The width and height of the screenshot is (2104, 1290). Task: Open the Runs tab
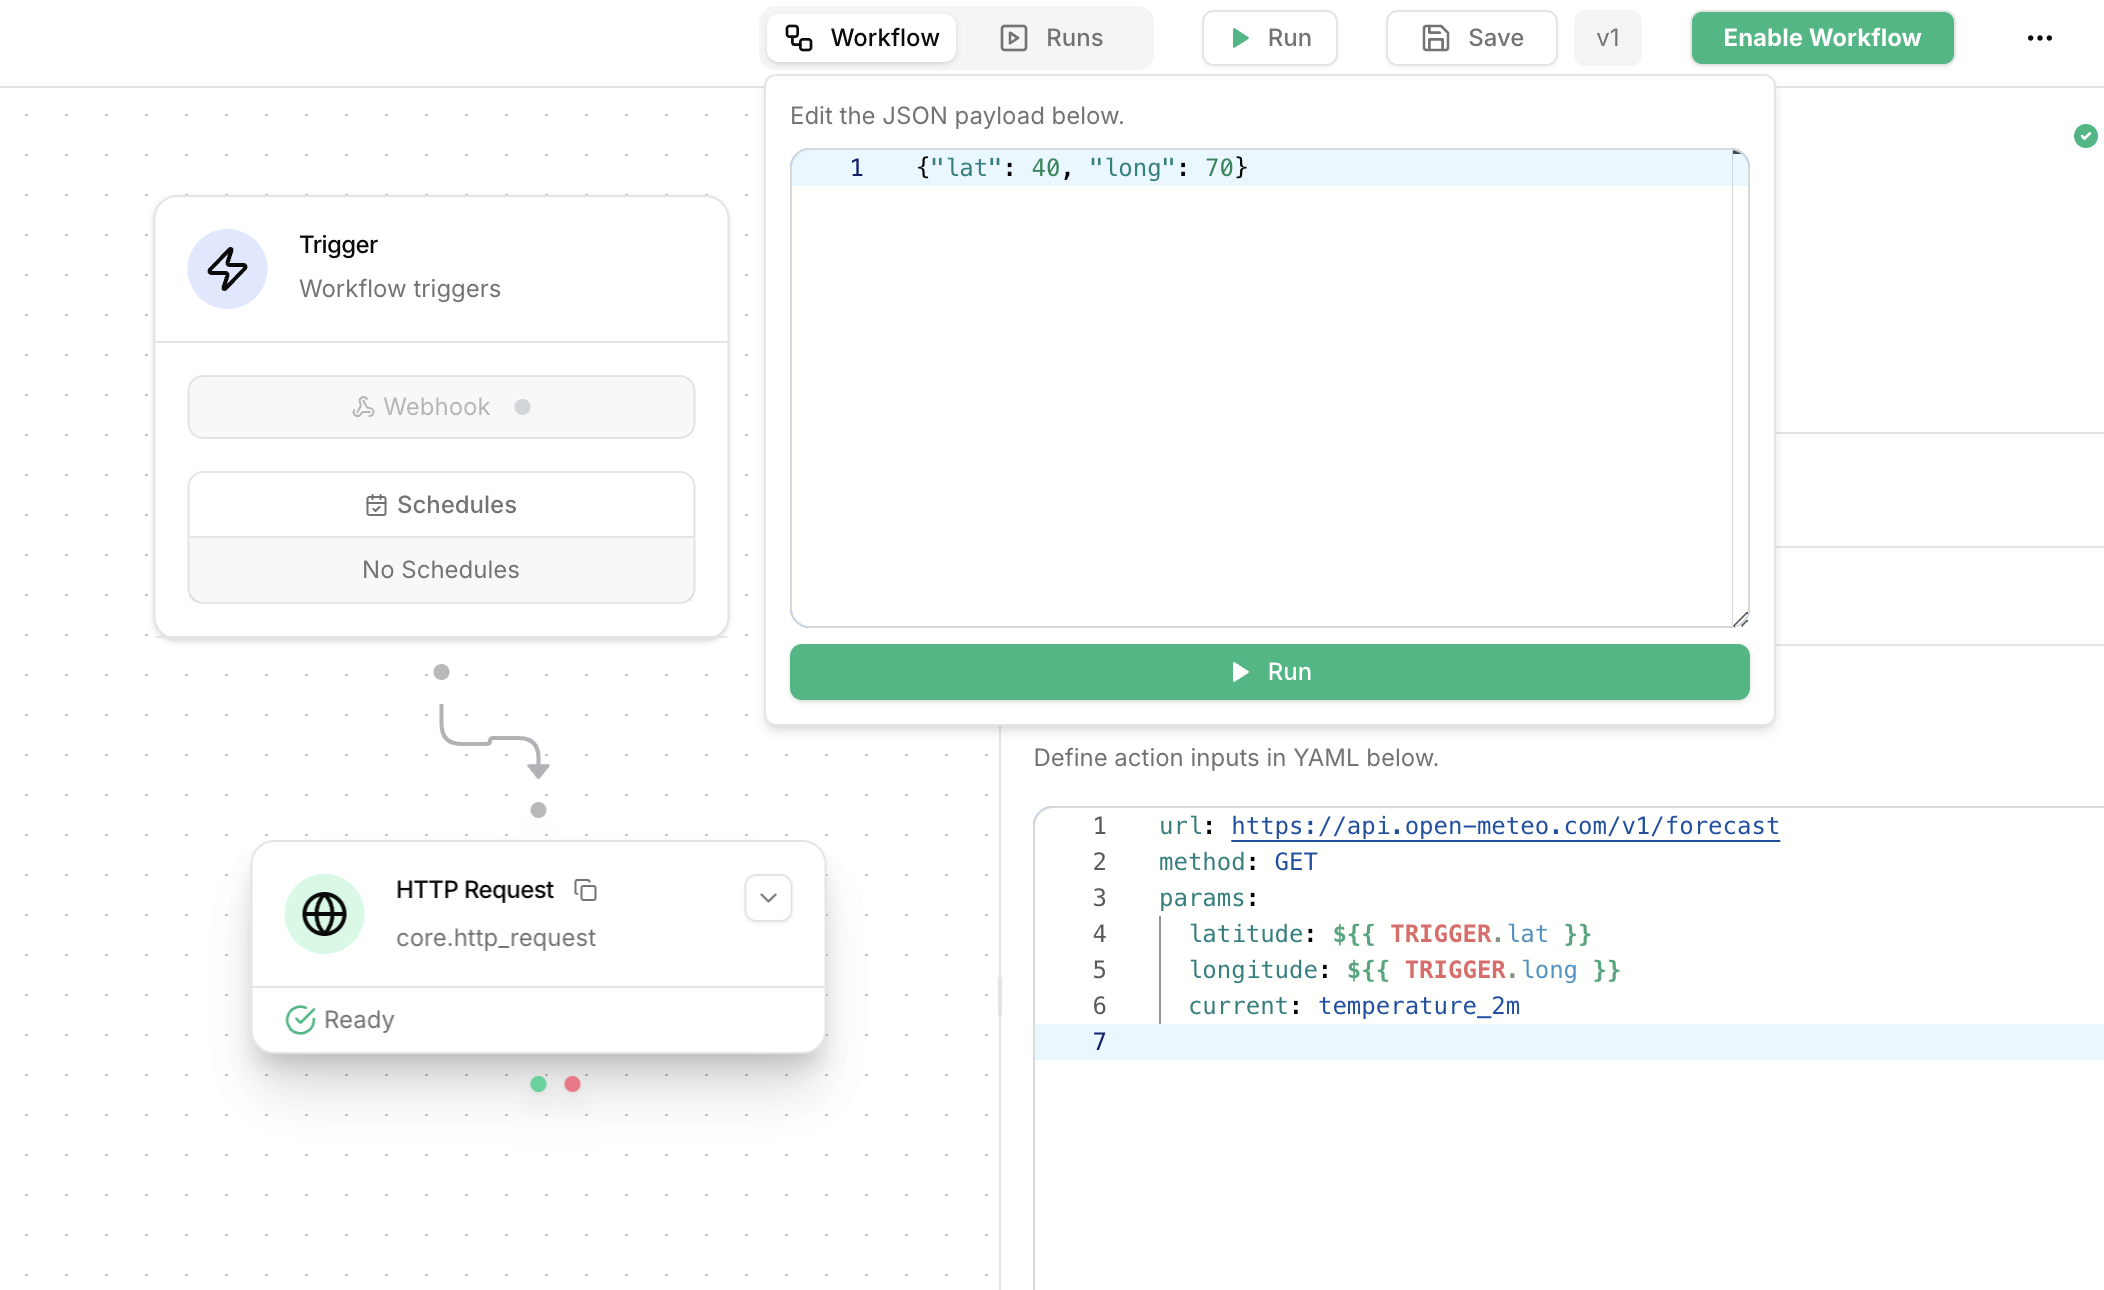pos(1052,38)
